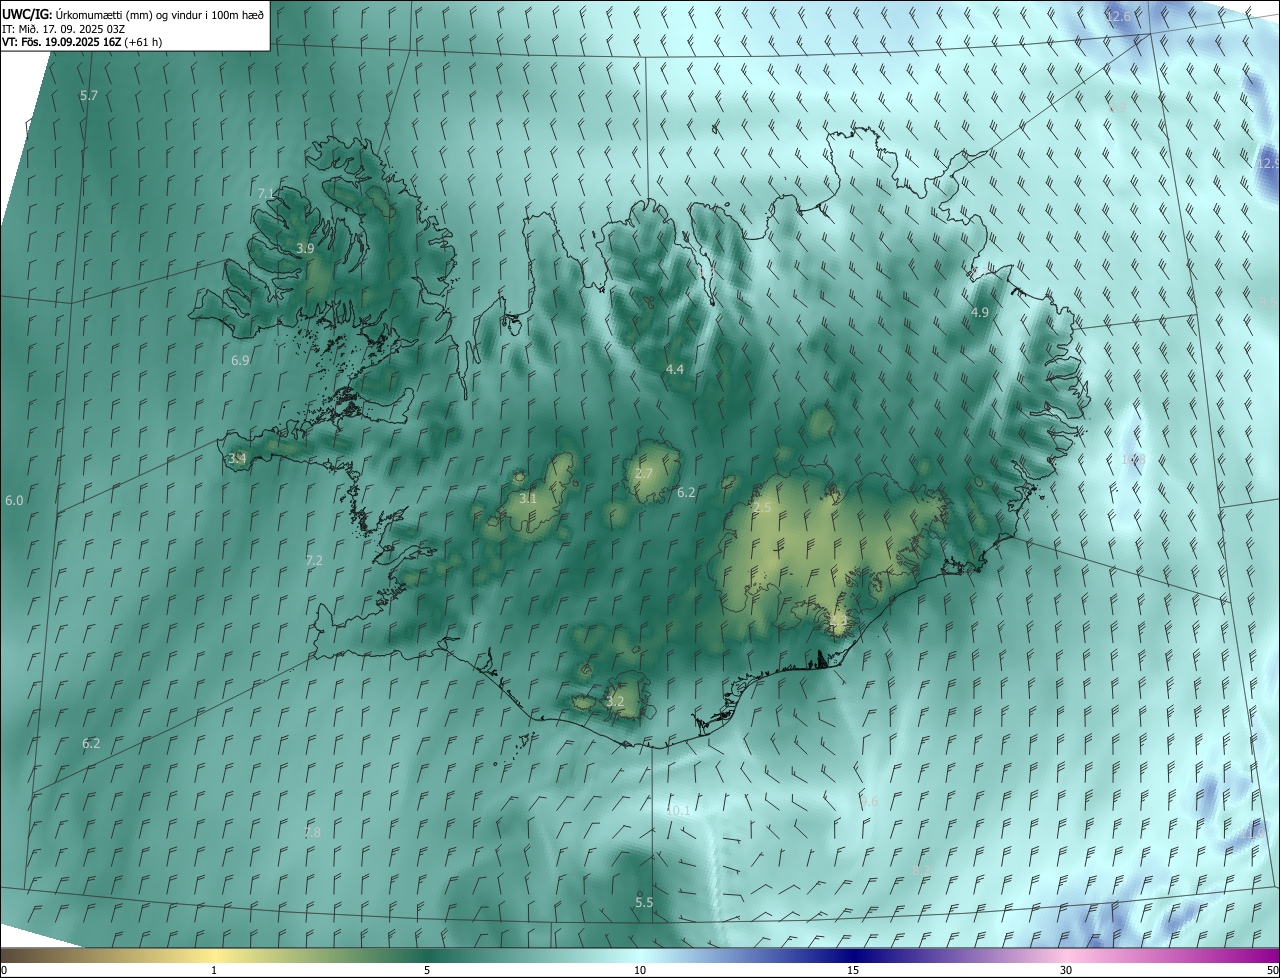
Task: Select the 12.6 value label
Action: (x=1118, y=16)
